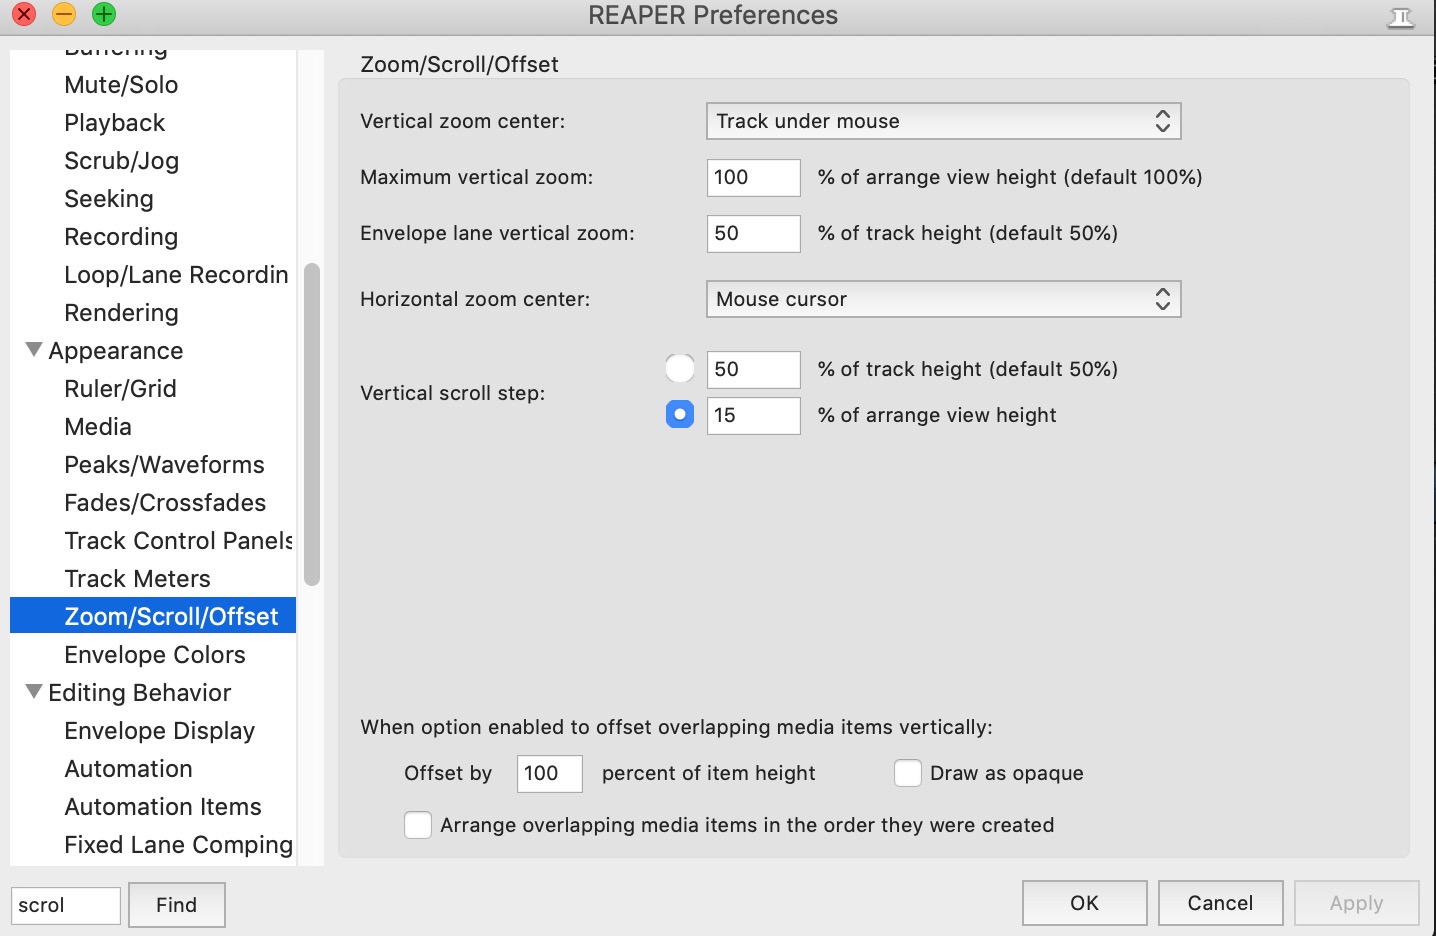Open Automation Items preferences
Viewport: 1436px width, 936px height.
pos(163,807)
